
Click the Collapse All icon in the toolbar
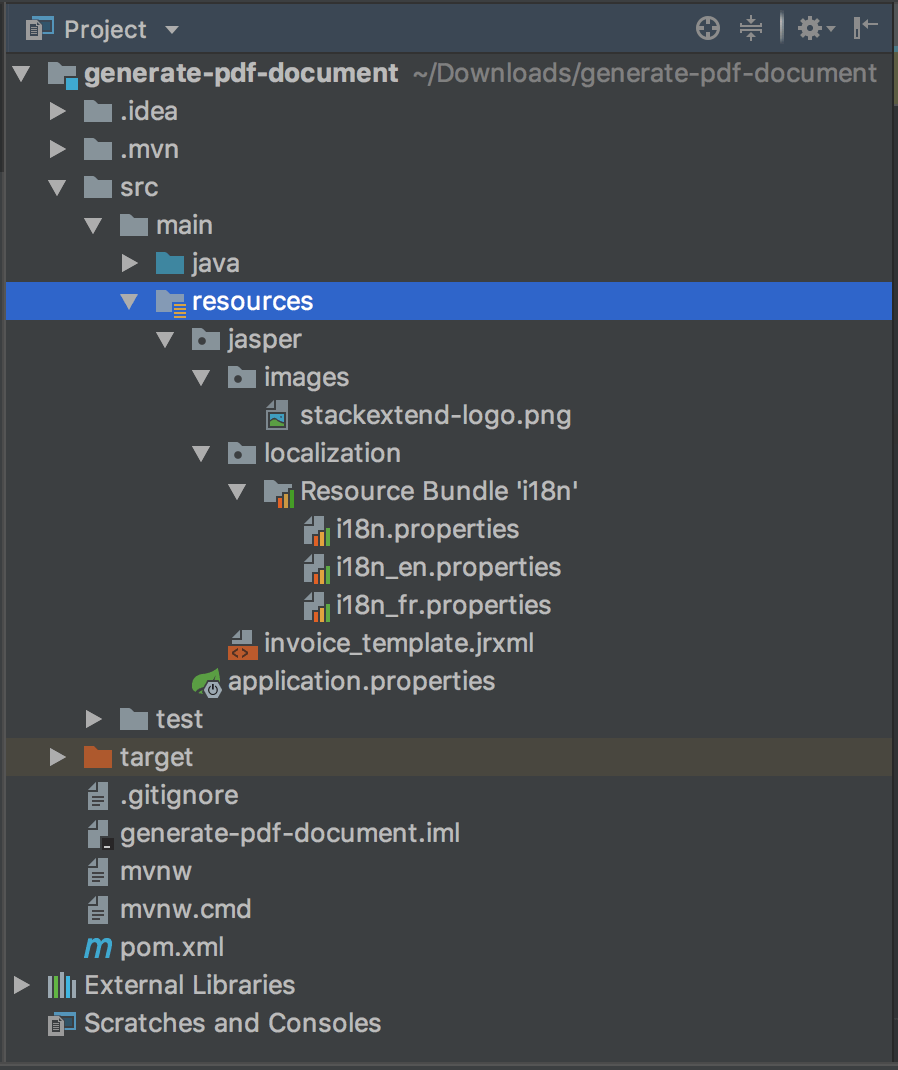750,28
